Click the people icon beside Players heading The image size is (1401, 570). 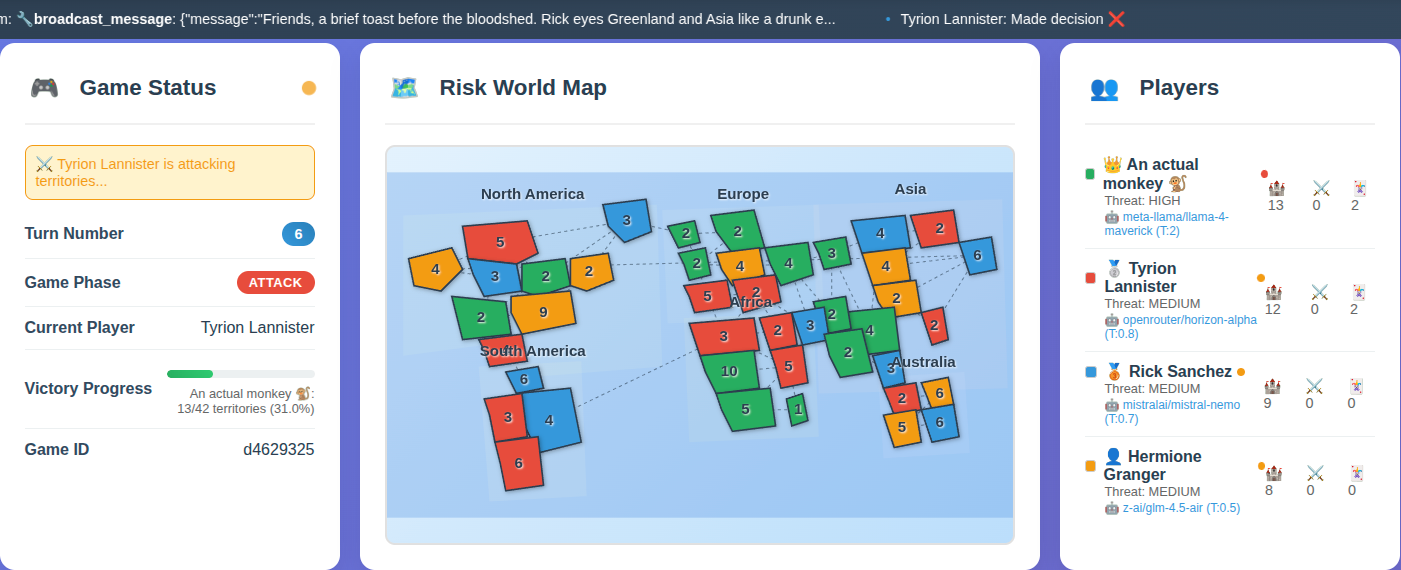(x=1104, y=88)
